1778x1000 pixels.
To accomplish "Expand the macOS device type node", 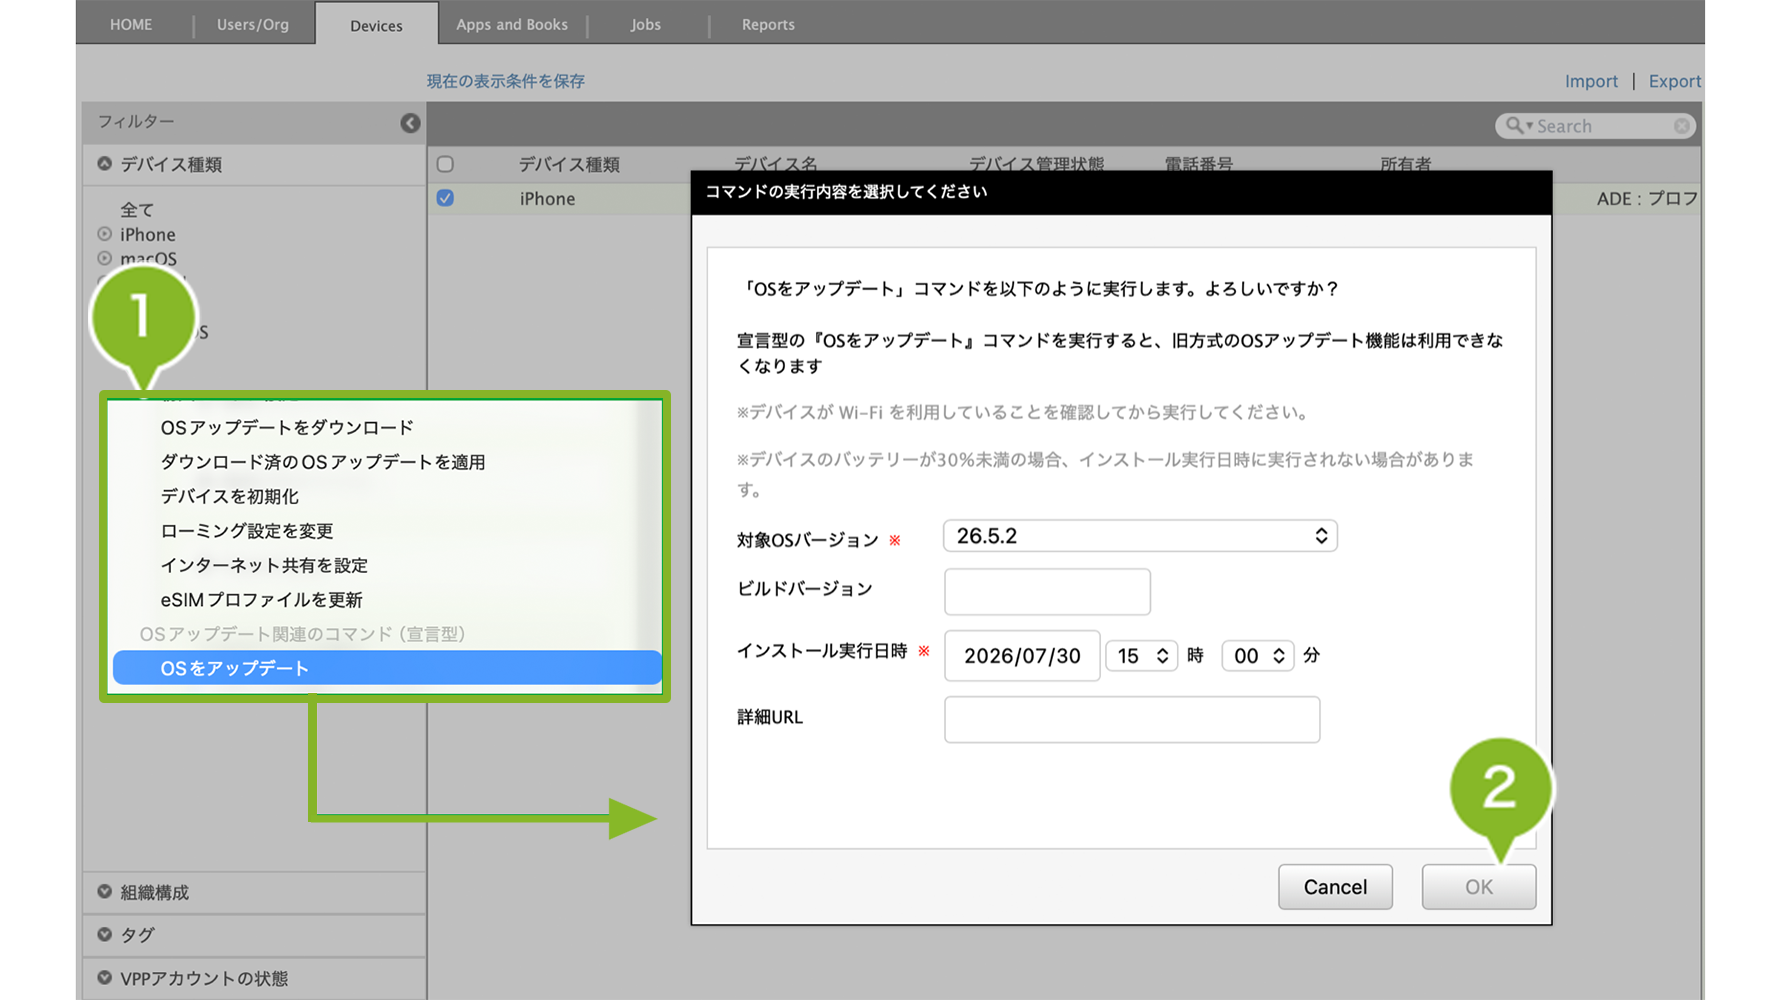I will tap(104, 258).
